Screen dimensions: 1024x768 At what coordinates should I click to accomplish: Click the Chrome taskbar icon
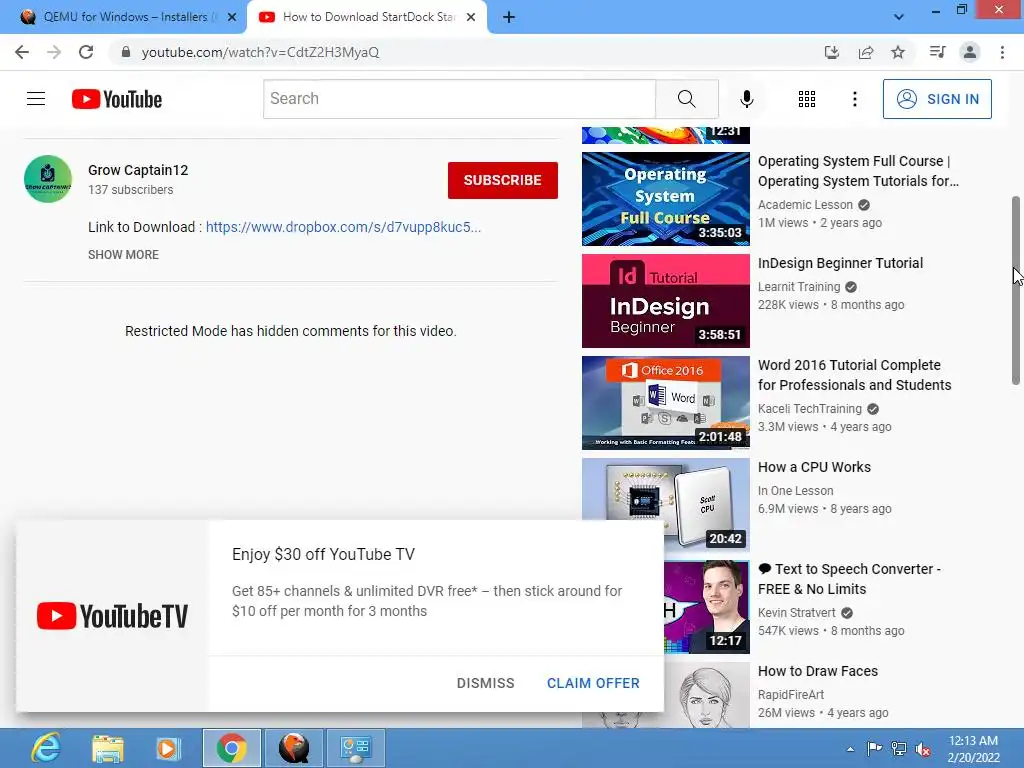[x=231, y=748]
